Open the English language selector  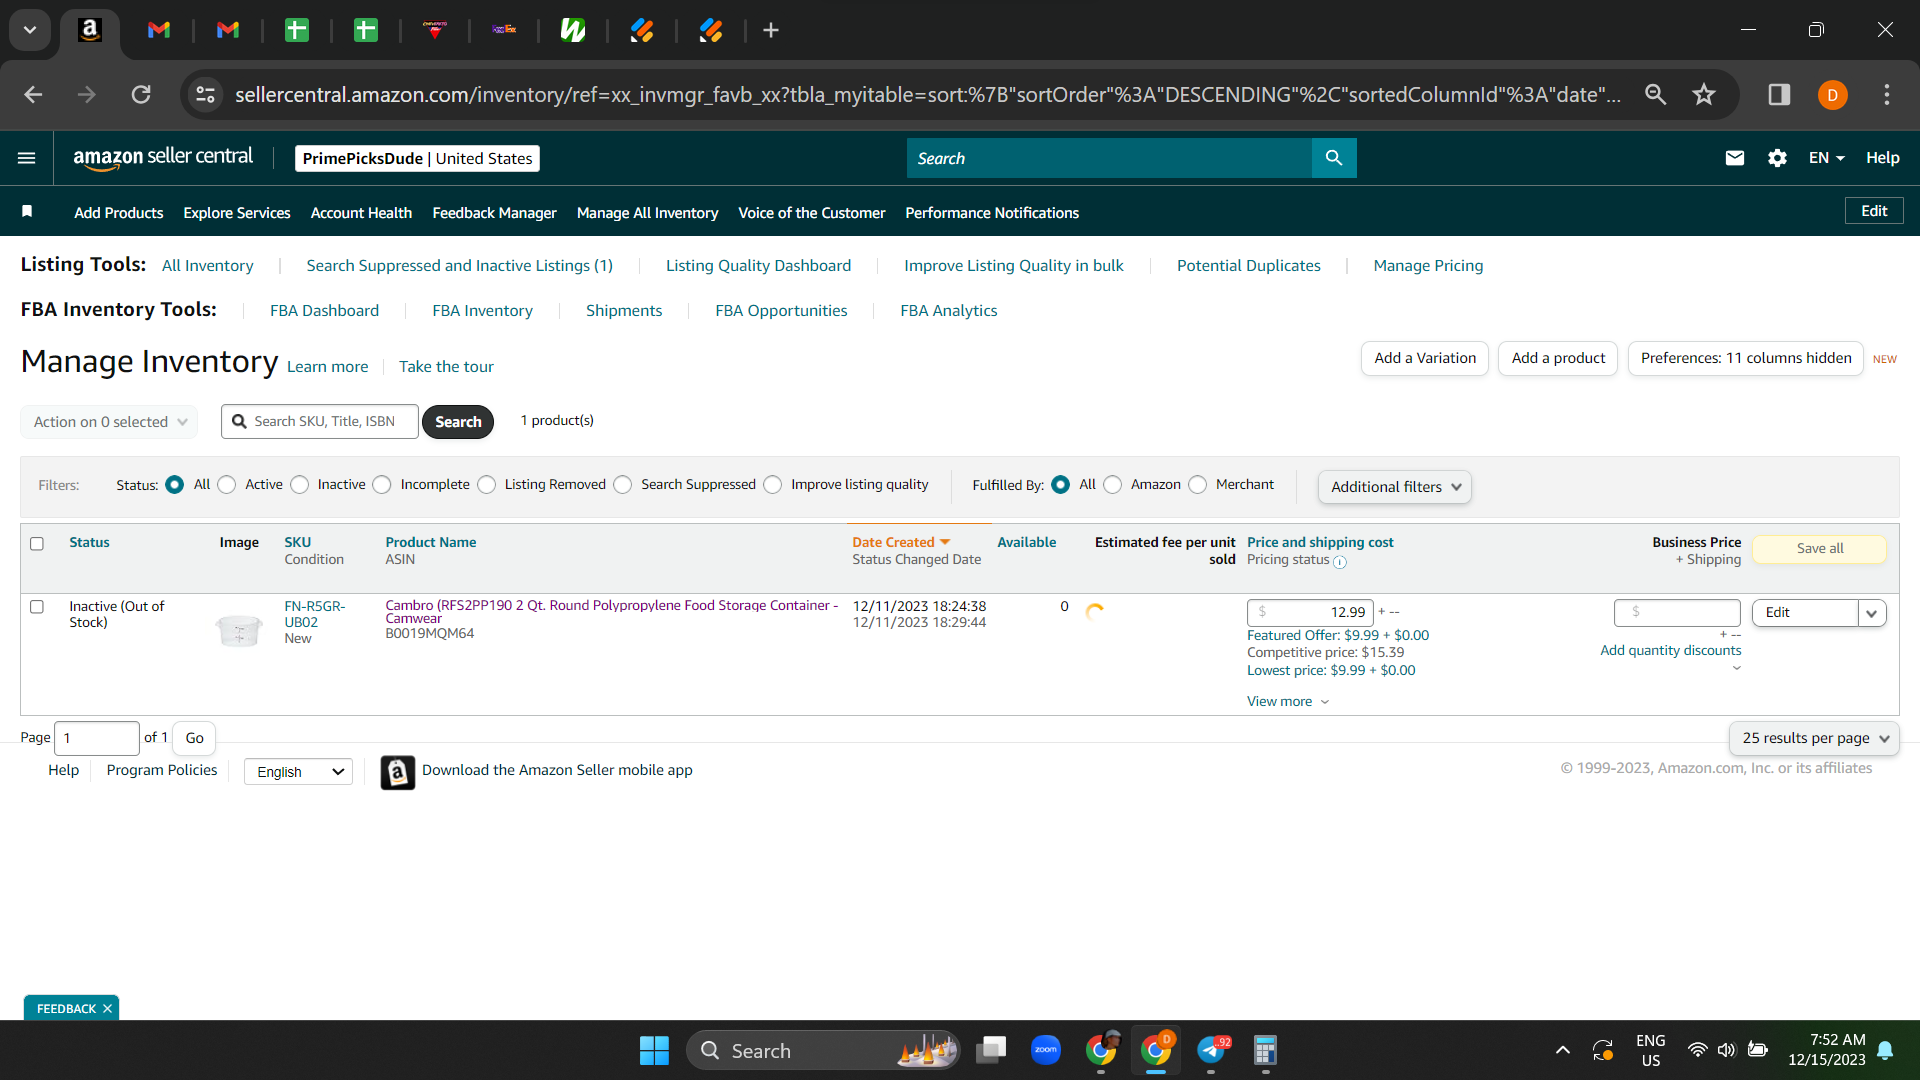(298, 772)
